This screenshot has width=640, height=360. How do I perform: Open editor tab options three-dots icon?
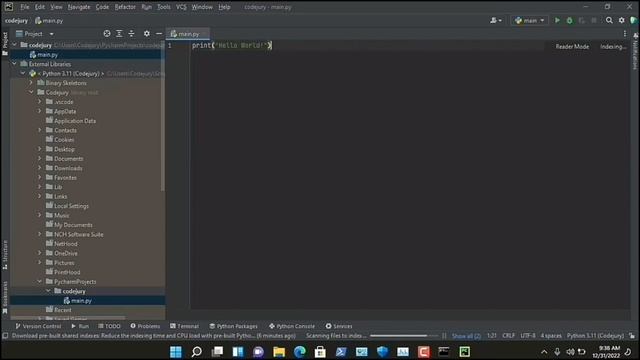click(625, 34)
